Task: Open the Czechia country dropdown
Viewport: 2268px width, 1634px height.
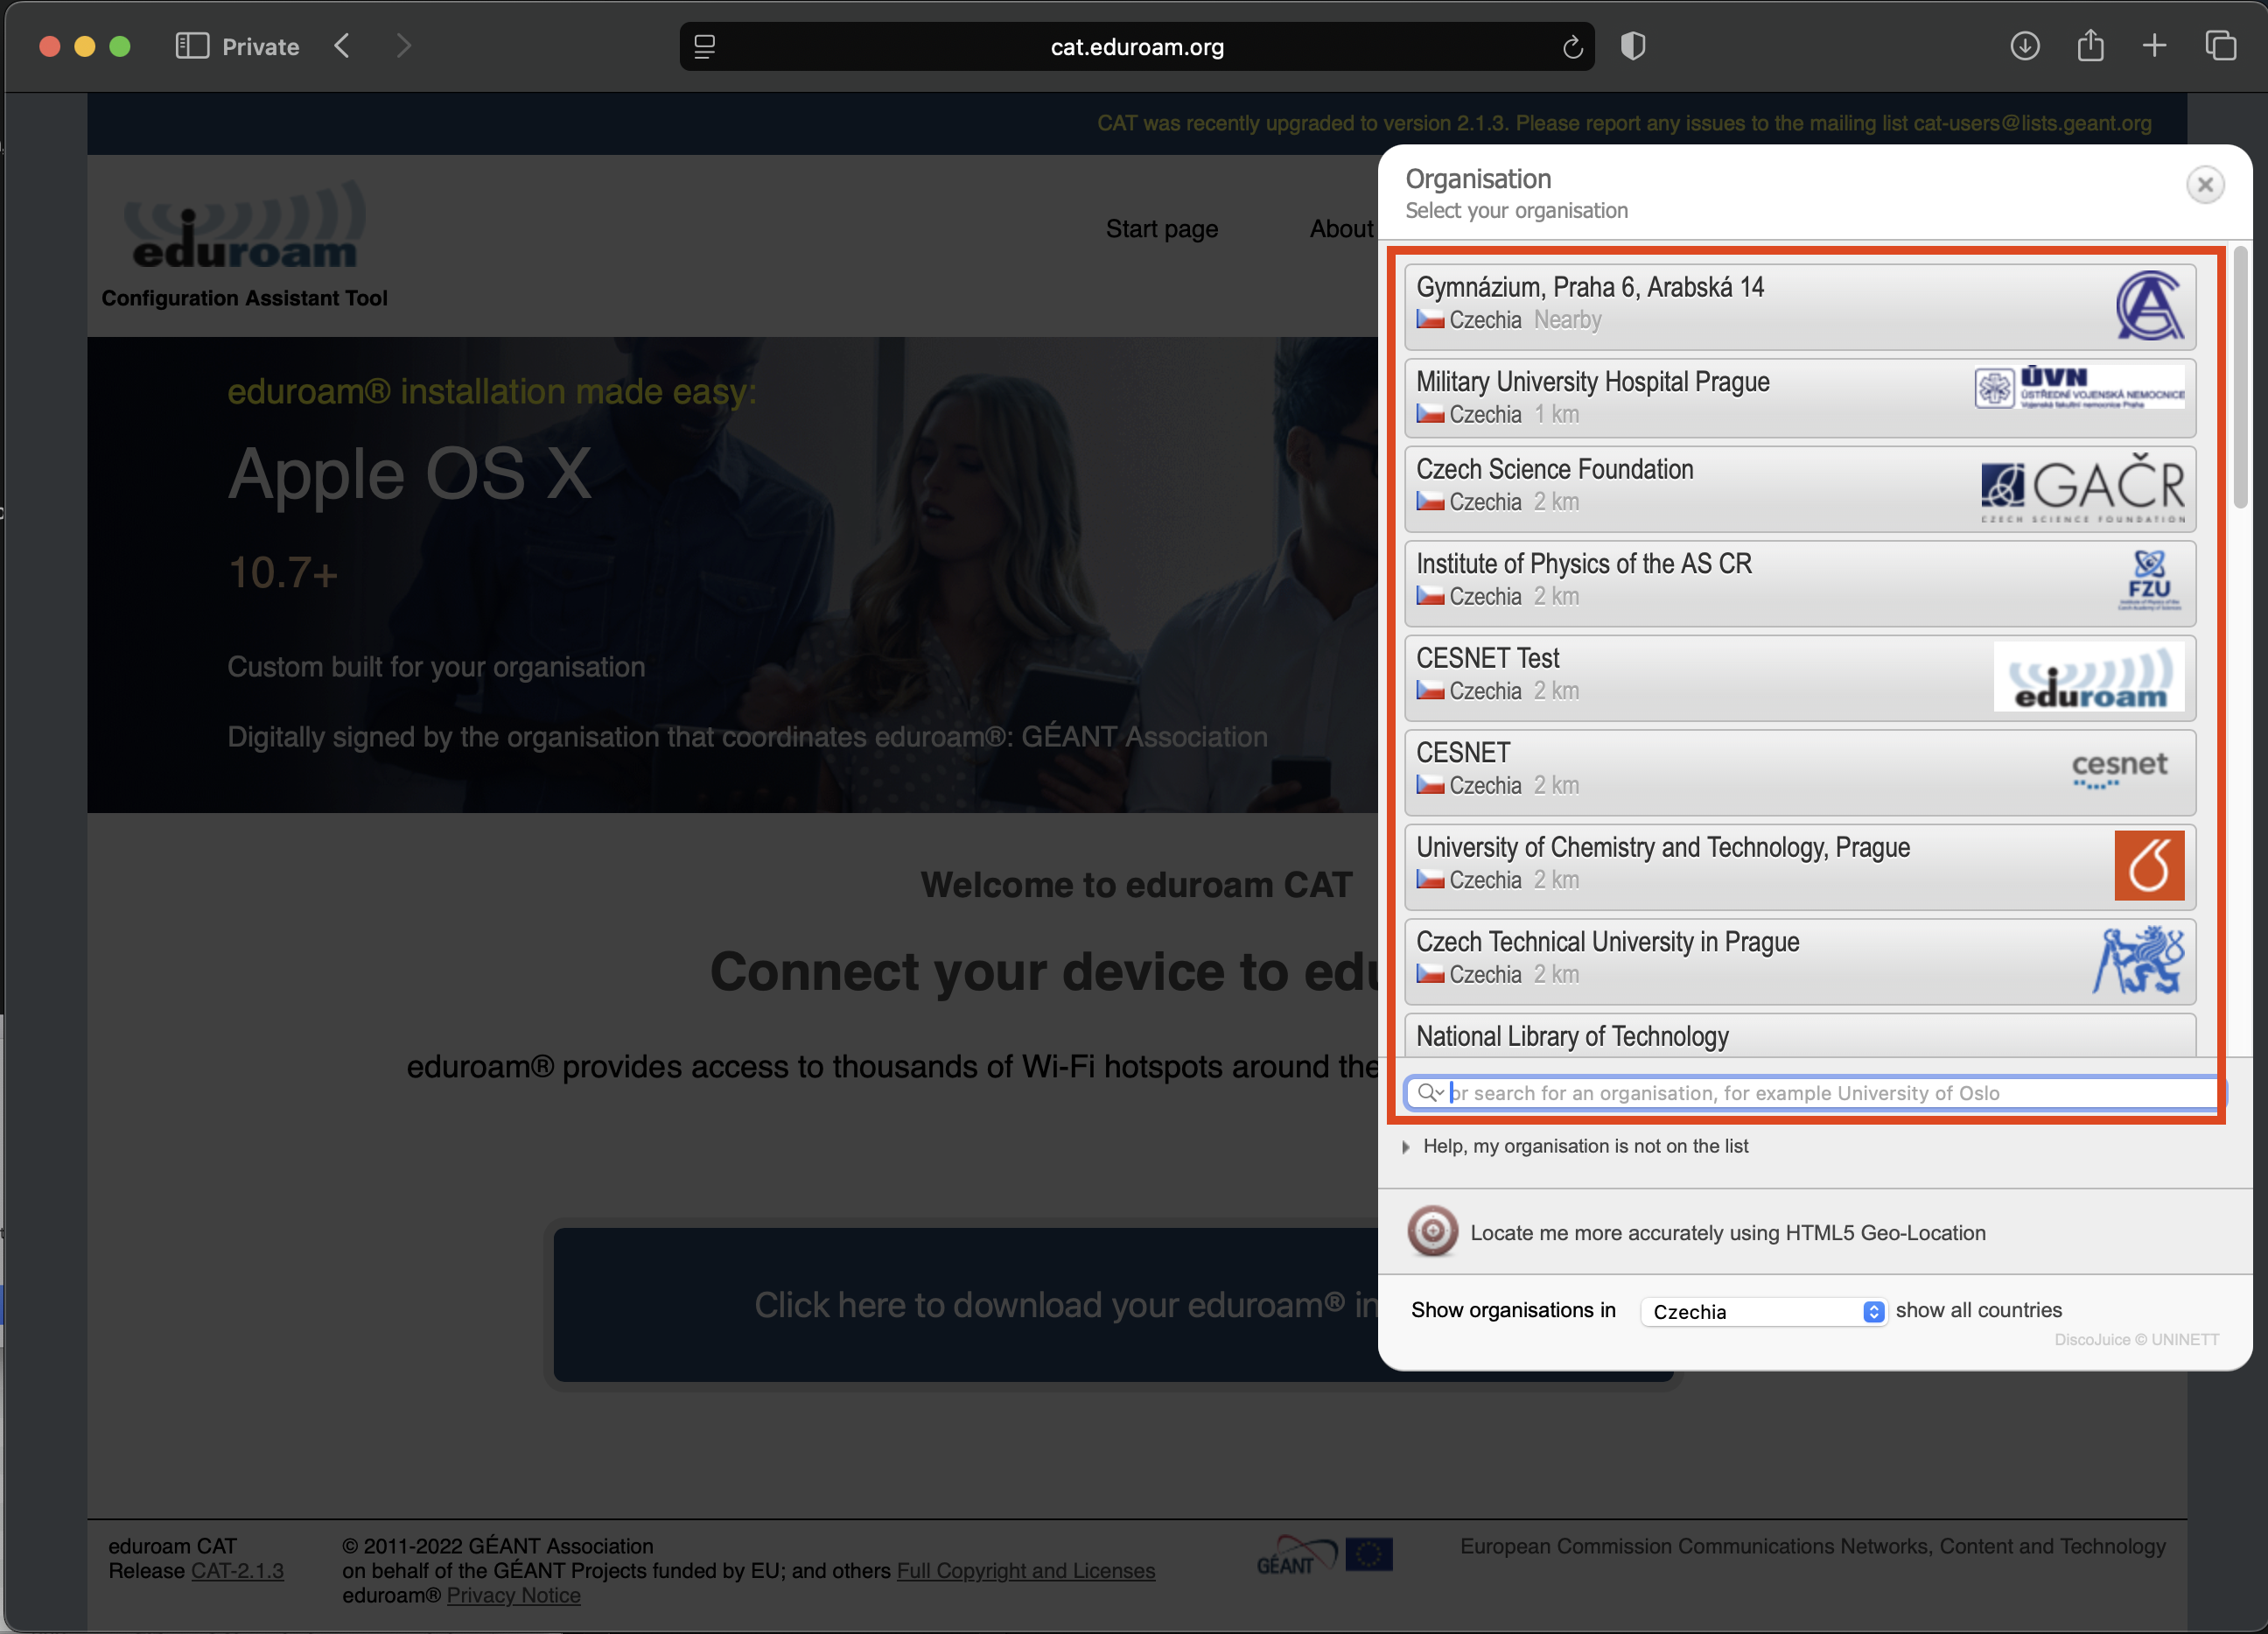Action: click(1763, 1311)
